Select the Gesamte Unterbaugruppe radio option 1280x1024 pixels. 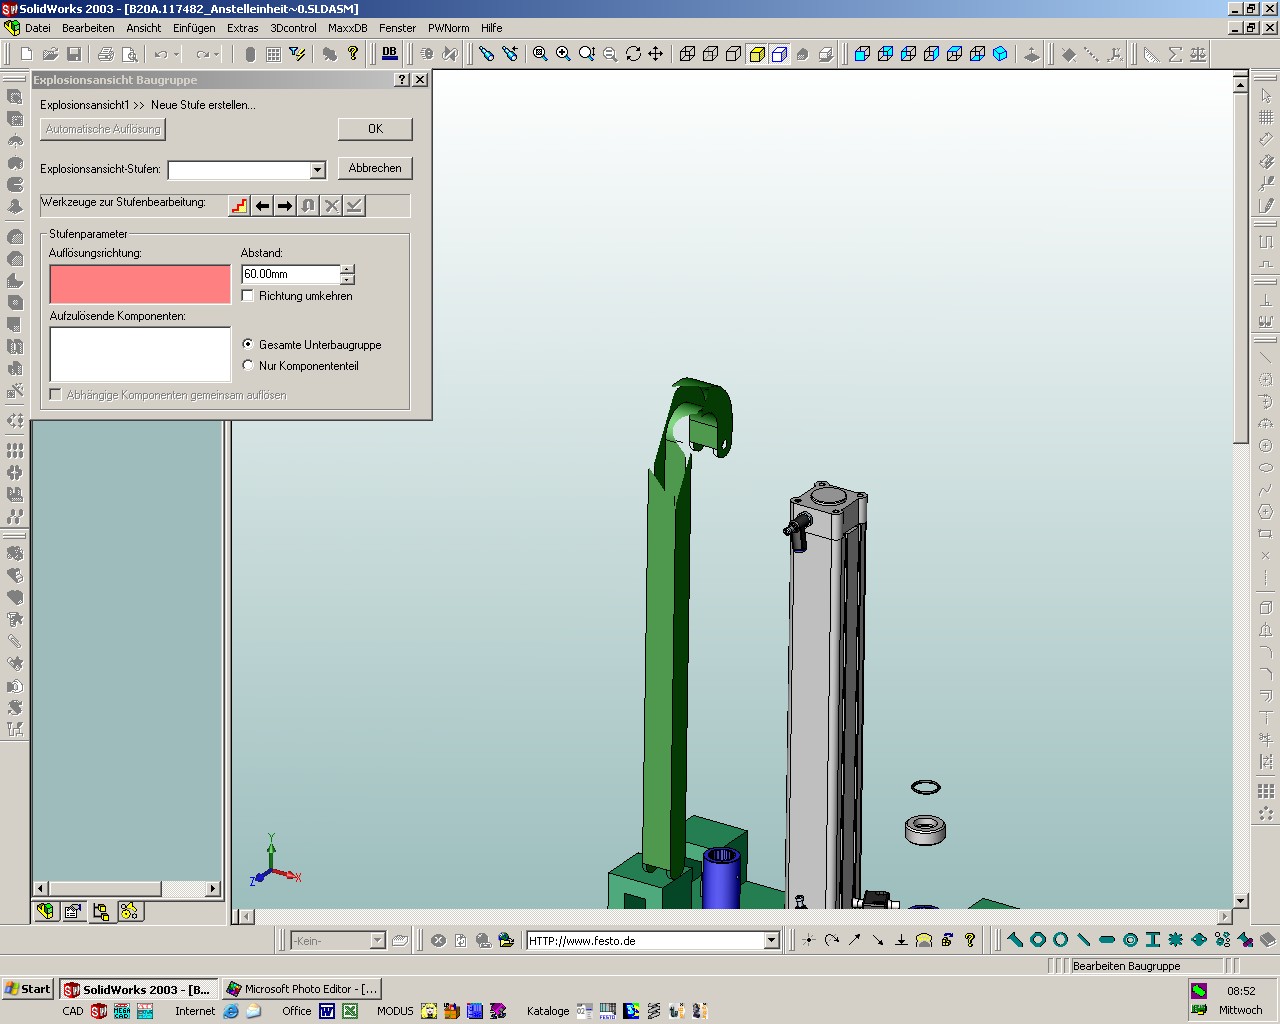[x=248, y=344]
